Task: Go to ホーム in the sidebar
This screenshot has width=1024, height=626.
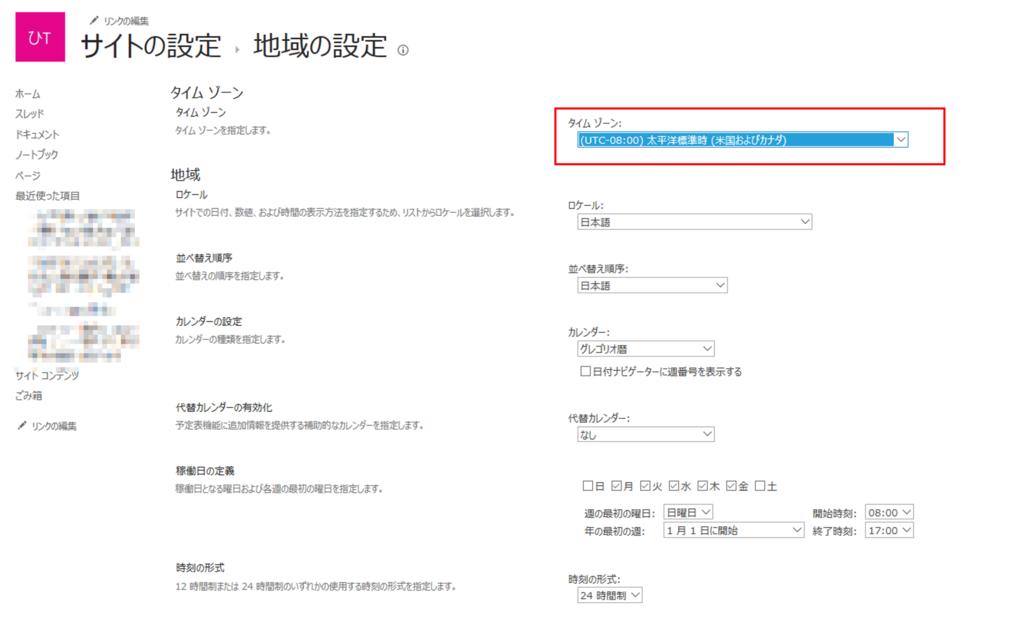Action: coord(28,94)
